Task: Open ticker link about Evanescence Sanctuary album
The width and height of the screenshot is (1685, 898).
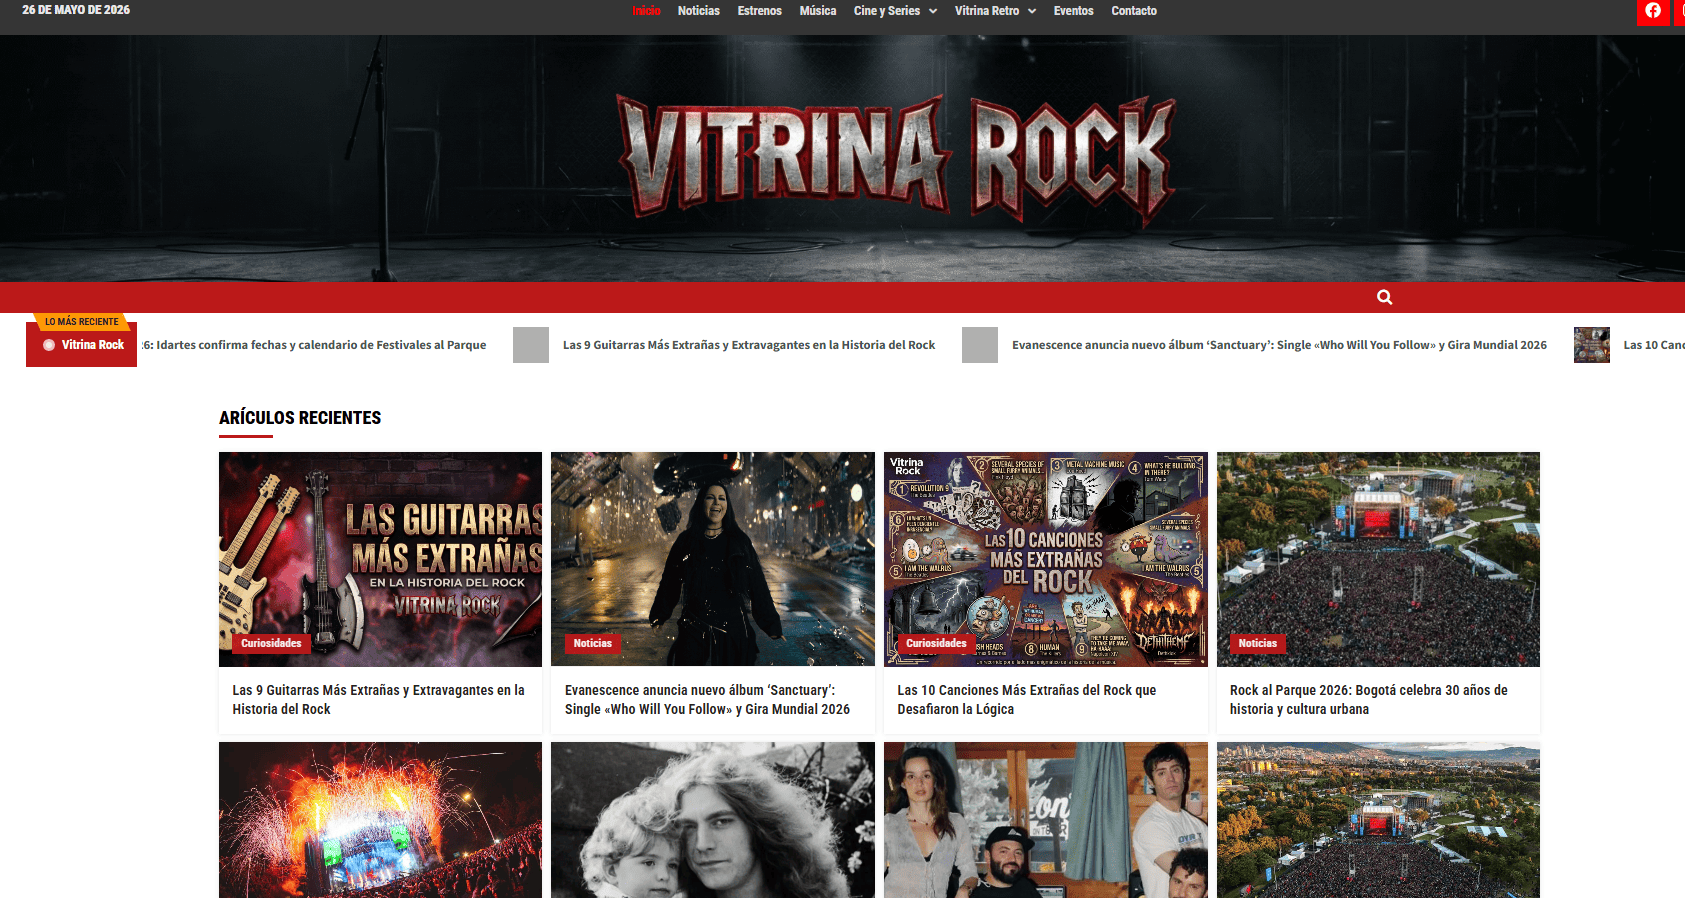Action: (x=1279, y=345)
